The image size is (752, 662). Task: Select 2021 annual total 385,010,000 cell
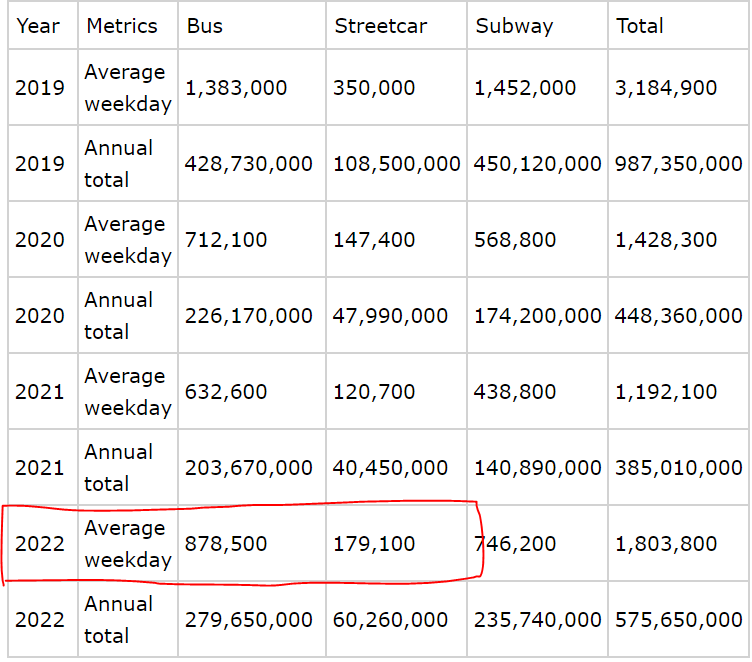pyautogui.click(x=679, y=468)
